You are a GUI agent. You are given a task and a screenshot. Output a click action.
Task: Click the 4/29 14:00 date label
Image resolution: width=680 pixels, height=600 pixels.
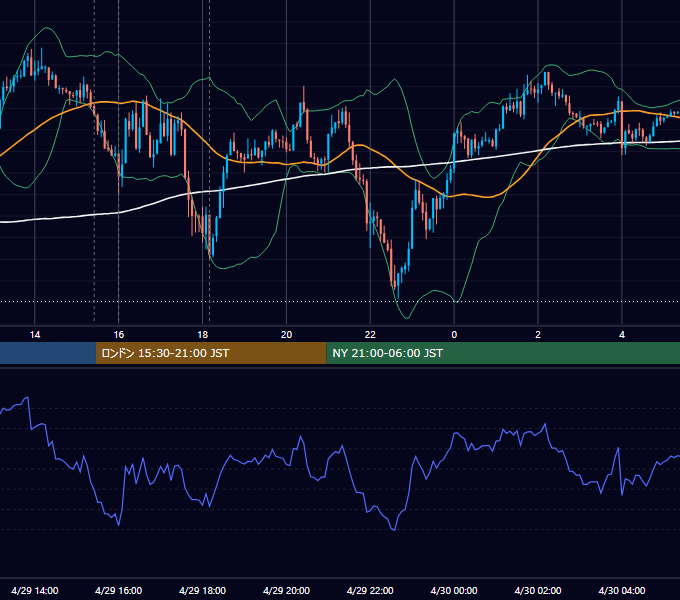coord(35,590)
